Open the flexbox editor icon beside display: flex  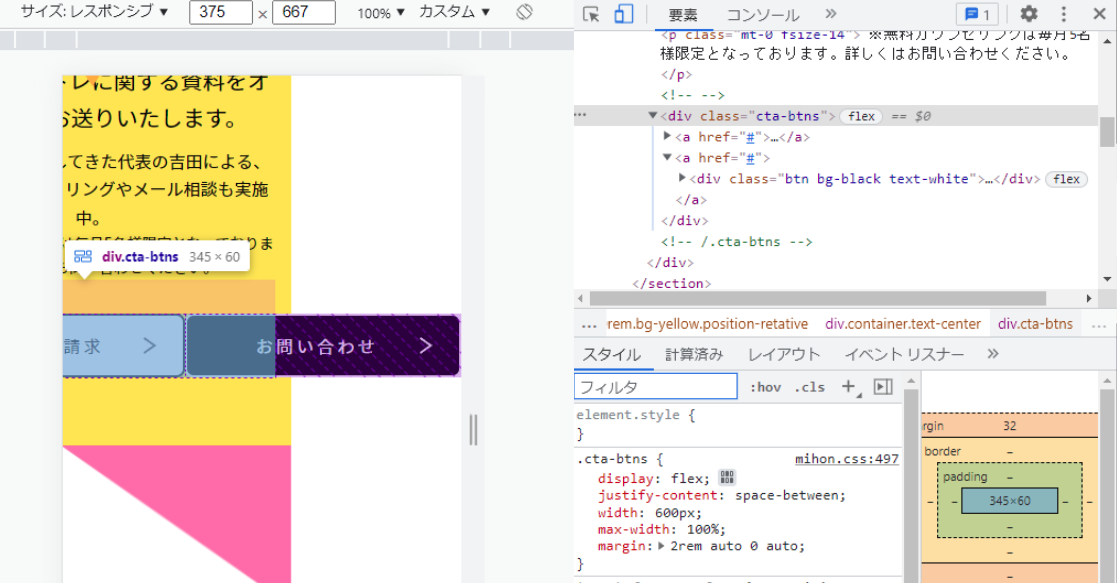coord(727,478)
